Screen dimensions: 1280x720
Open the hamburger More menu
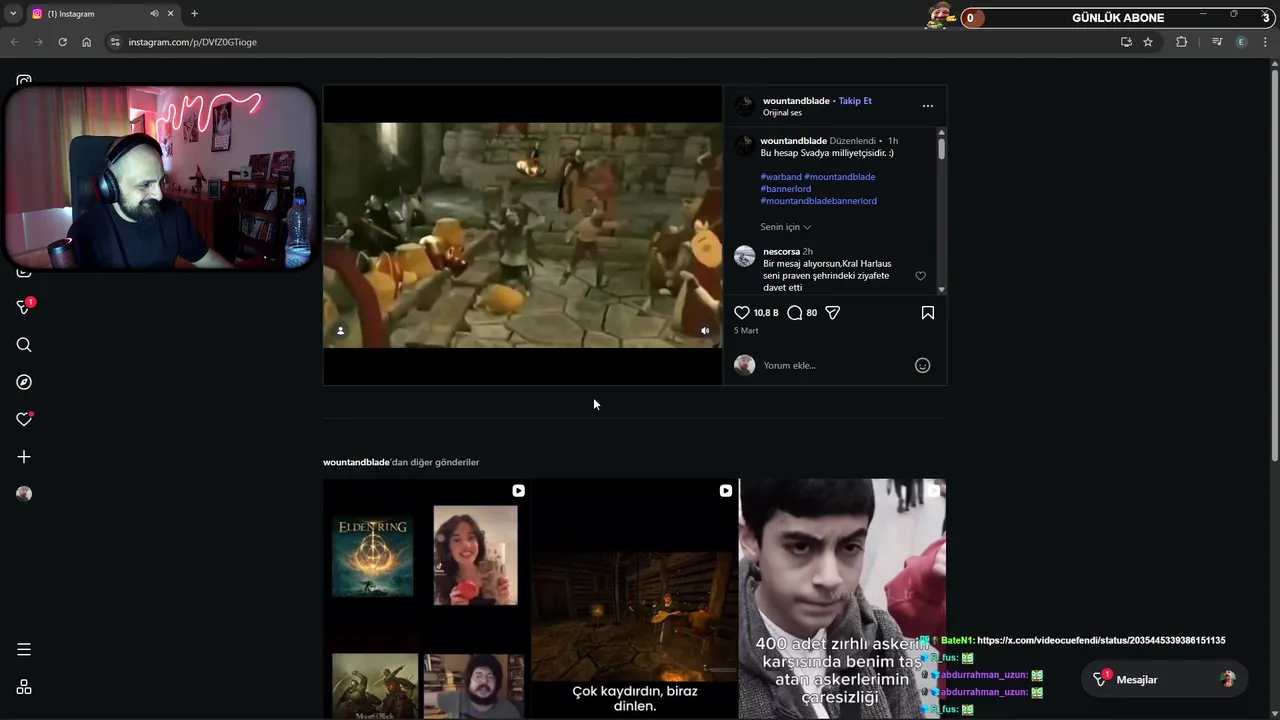coord(24,650)
